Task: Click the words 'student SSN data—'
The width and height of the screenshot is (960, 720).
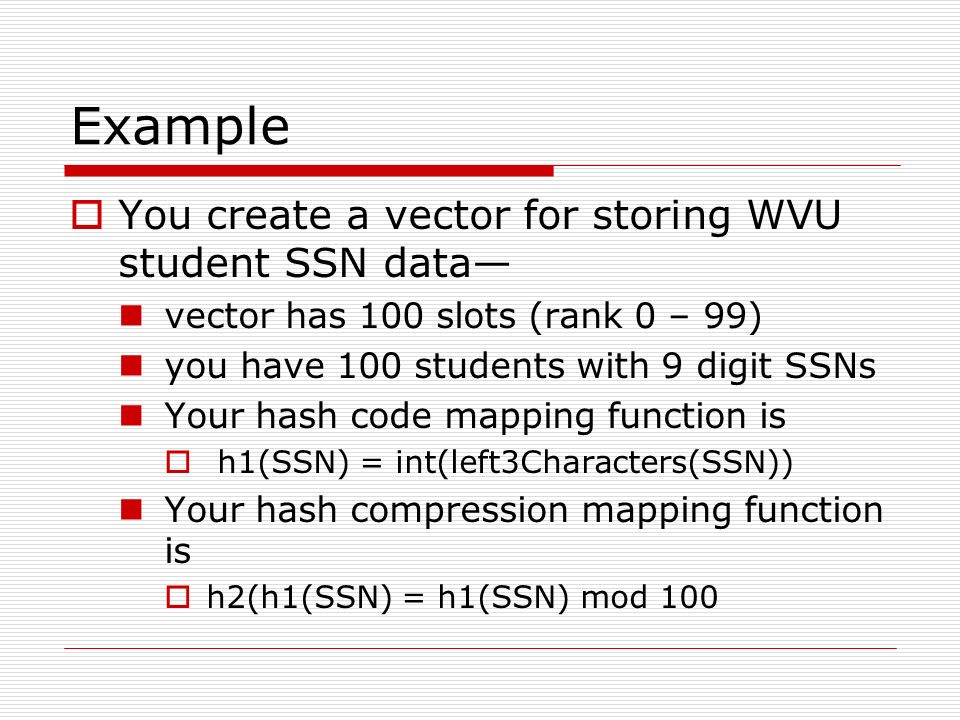Action: [313, 264]
